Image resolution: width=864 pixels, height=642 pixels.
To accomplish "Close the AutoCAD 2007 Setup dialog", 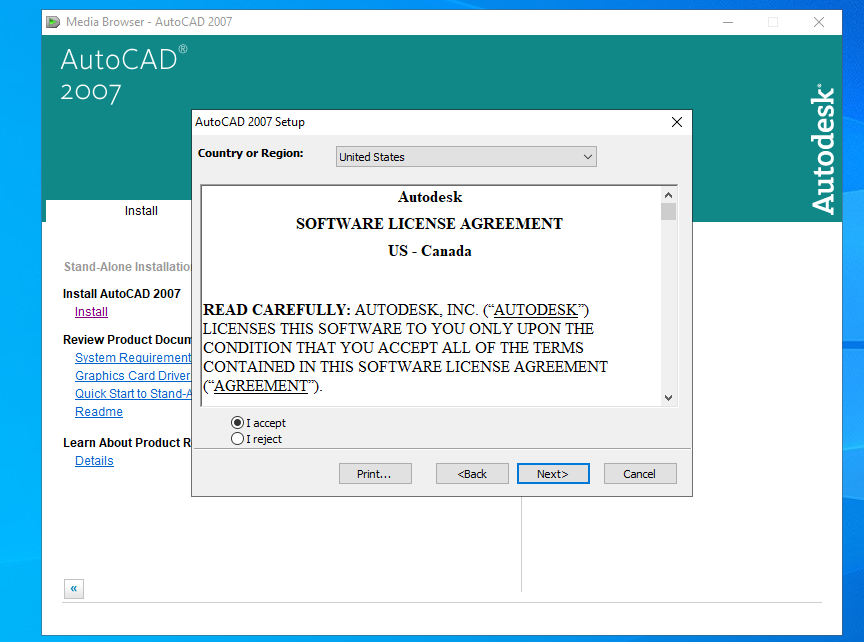I will (677, 122).
